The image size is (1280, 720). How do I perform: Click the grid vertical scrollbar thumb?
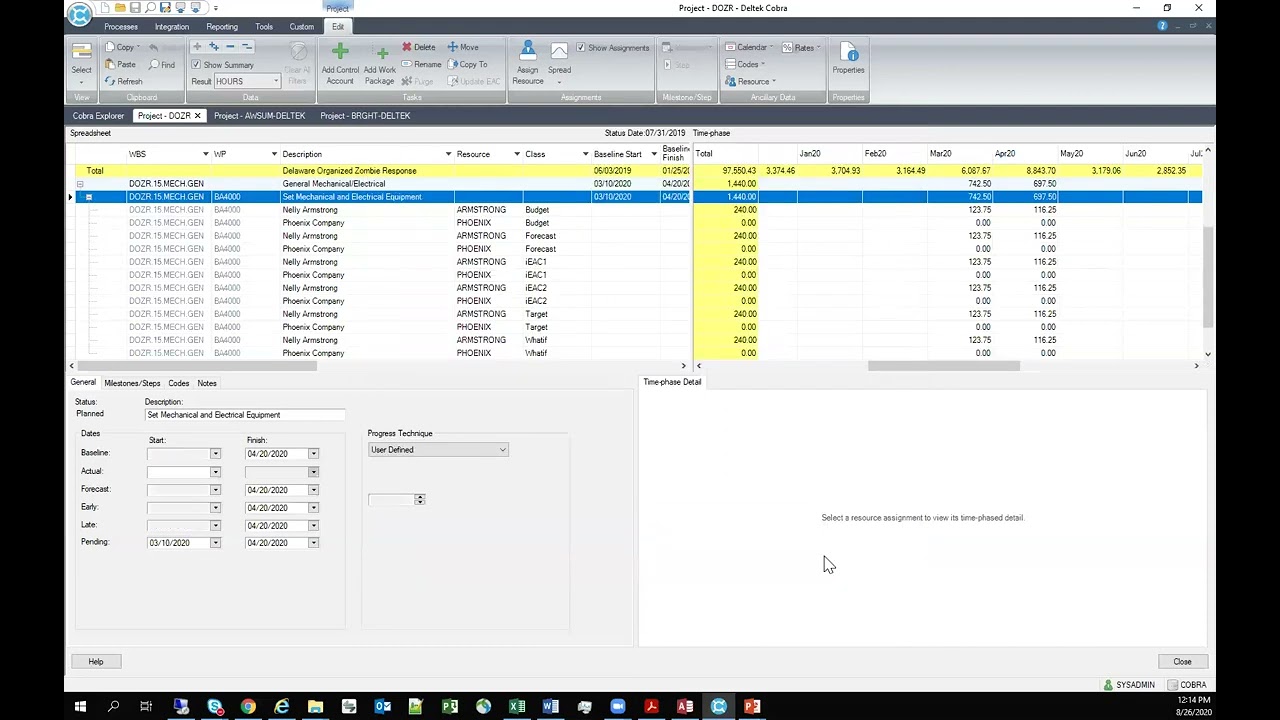coord(1208,275)
